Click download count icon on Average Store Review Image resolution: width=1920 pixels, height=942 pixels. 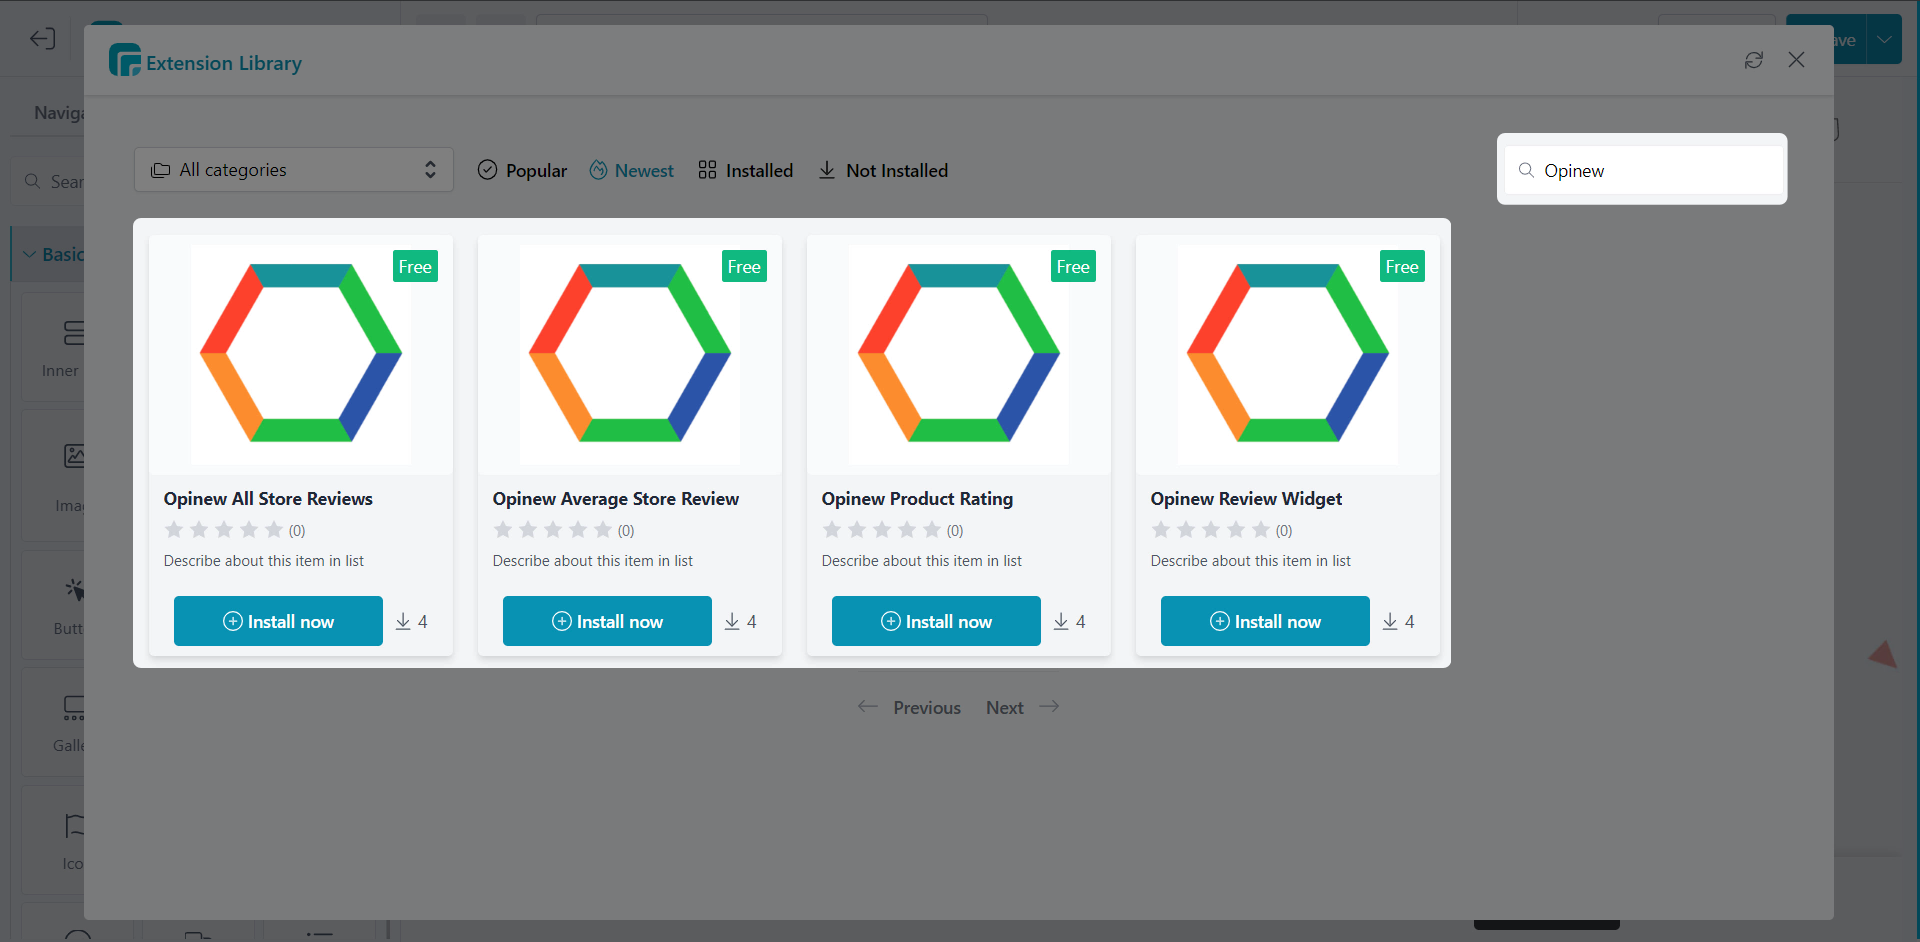pyautogui.click(x=732, y=622)
